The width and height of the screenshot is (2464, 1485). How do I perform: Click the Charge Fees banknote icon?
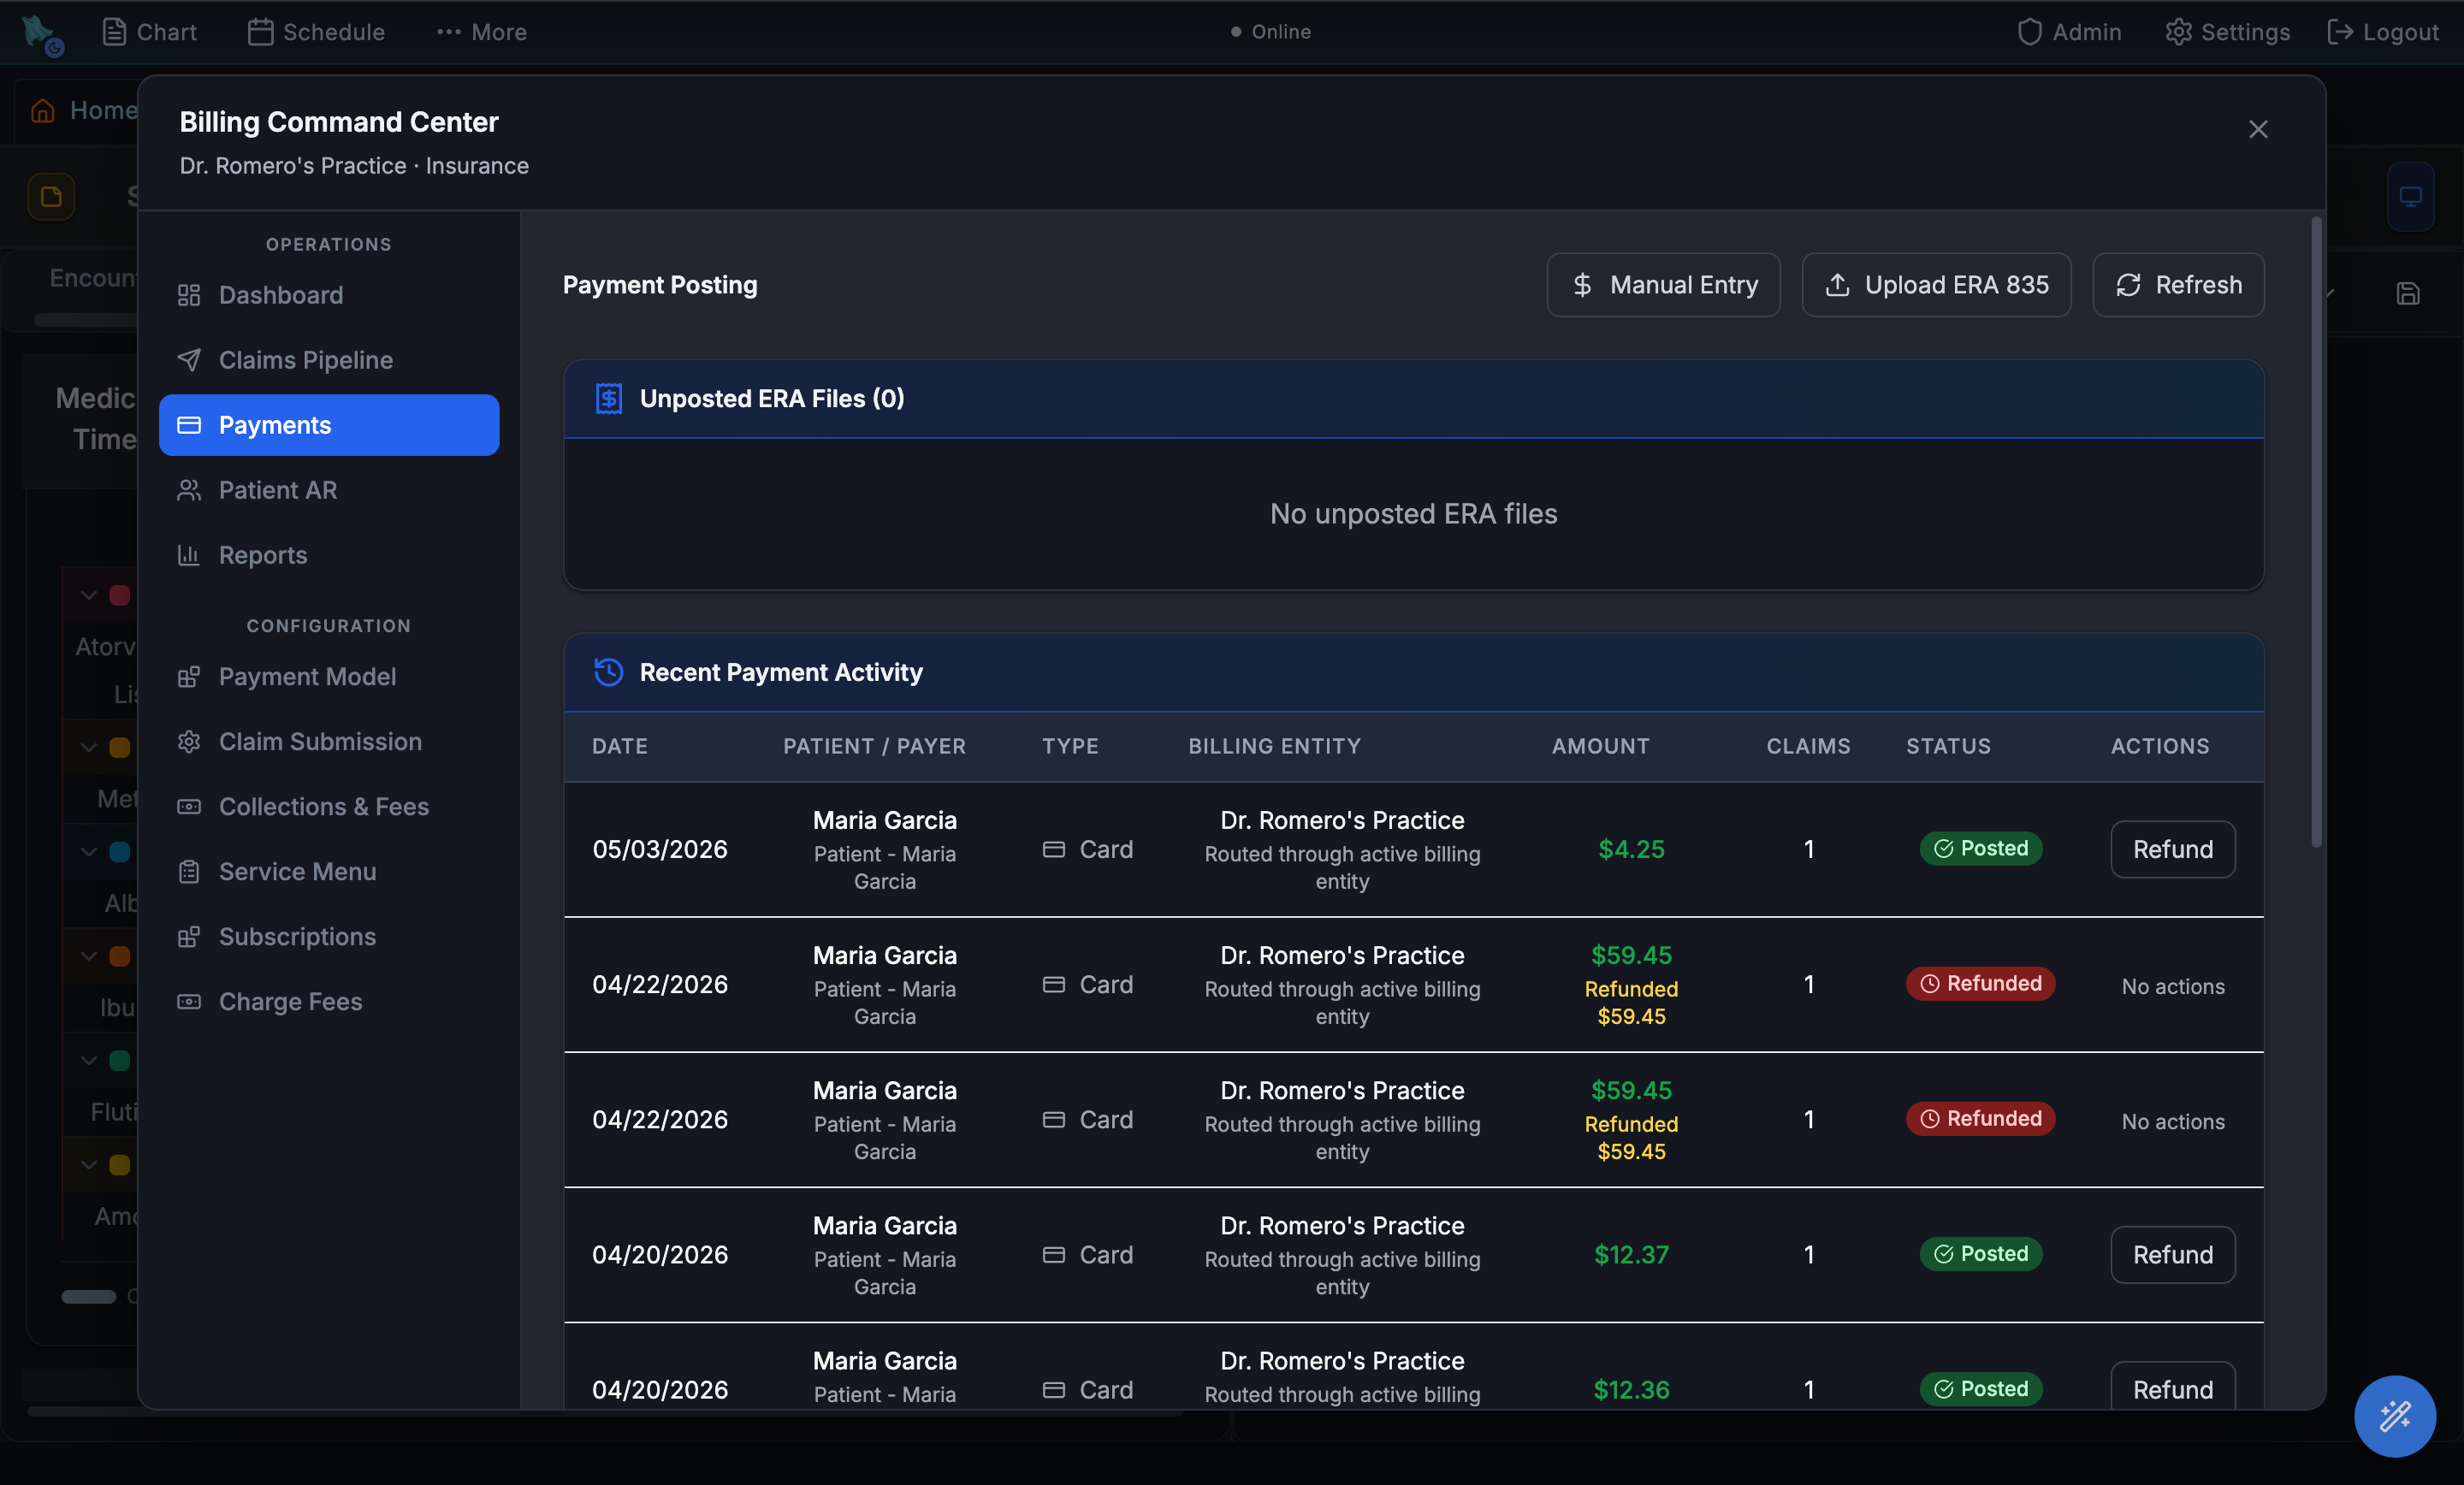(x=189, y=1002)
